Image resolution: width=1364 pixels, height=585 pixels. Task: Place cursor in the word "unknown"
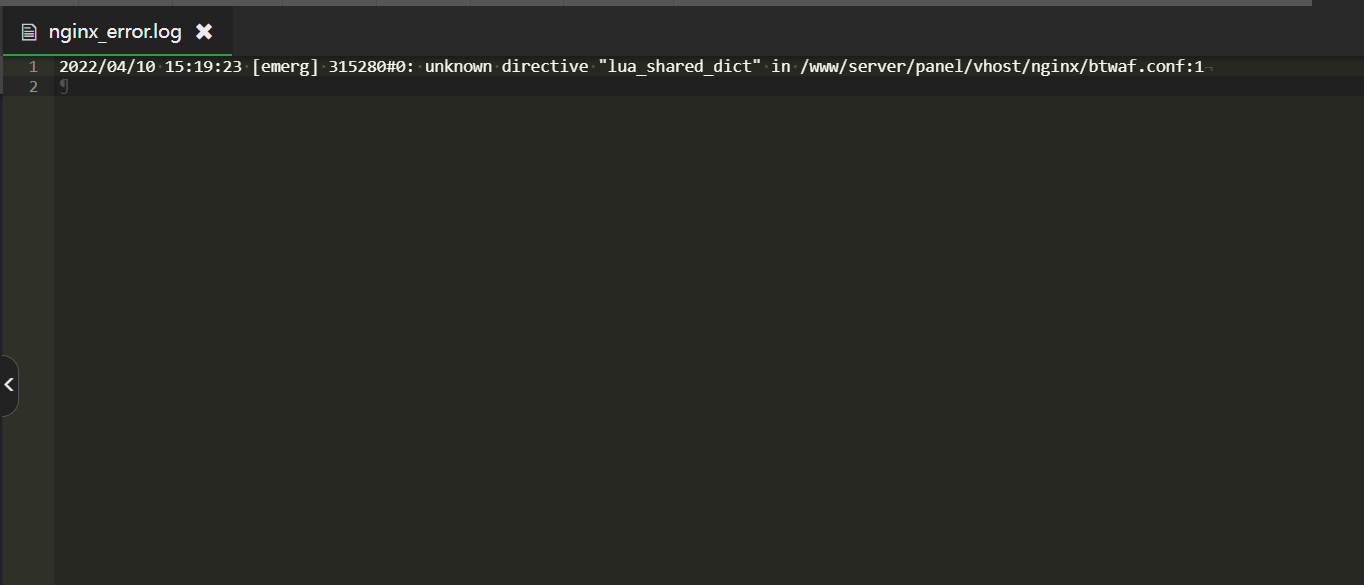pos(458,67)
